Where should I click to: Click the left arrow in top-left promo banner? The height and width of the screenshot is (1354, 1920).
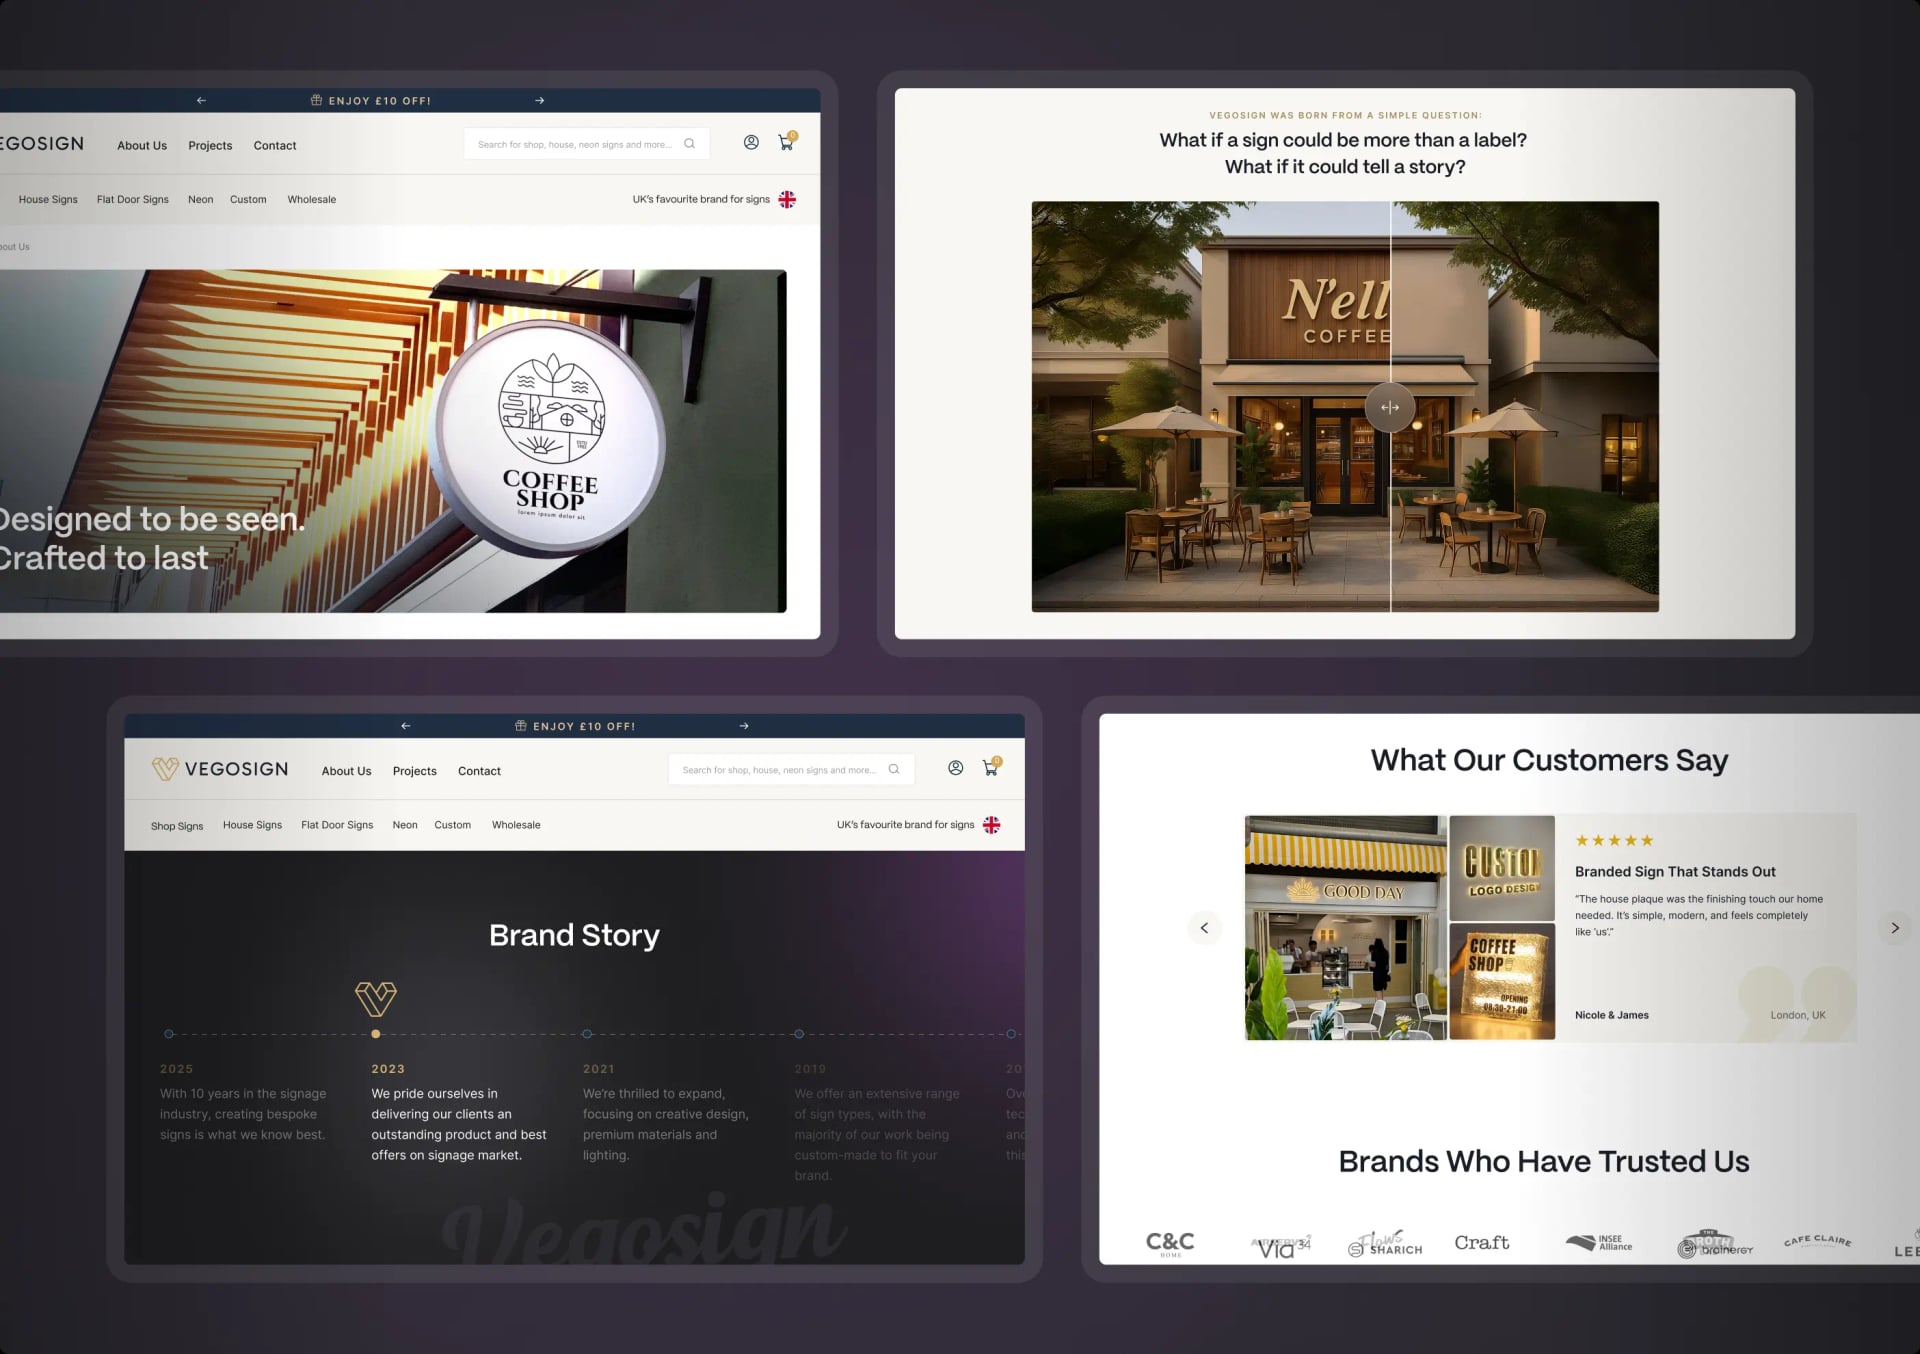201,100
